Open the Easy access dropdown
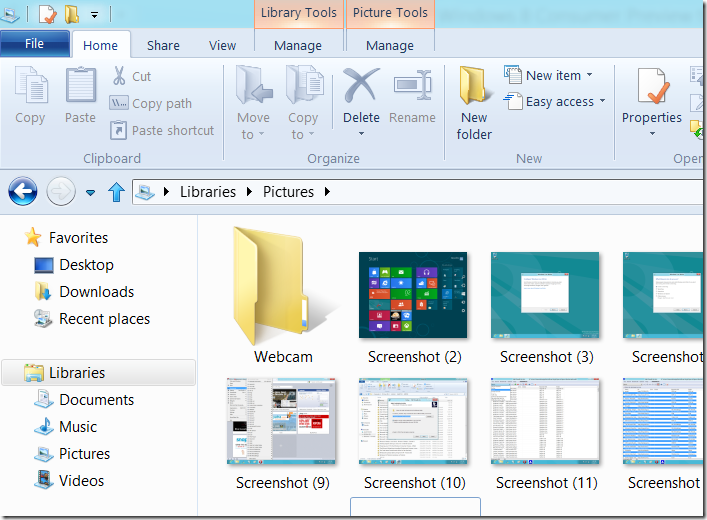 (x=602, y=101)
